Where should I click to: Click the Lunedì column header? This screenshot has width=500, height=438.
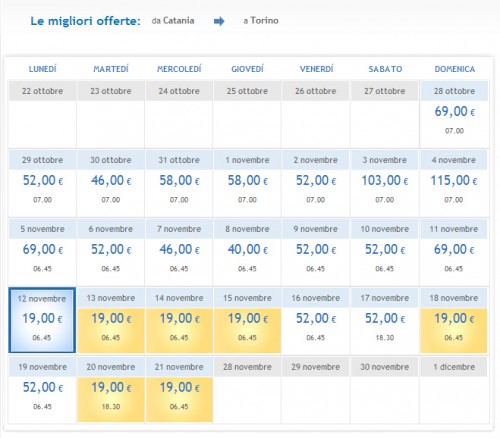(43, 69)
